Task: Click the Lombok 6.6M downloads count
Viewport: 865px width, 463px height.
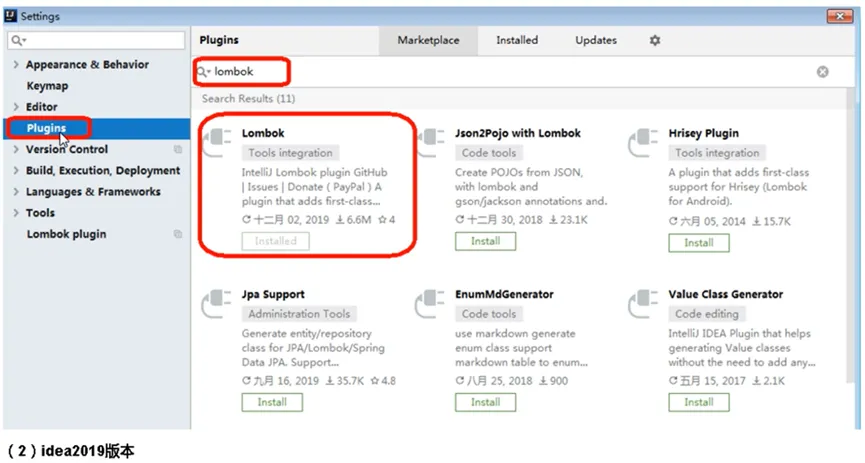Action: [x=354, y=220]
